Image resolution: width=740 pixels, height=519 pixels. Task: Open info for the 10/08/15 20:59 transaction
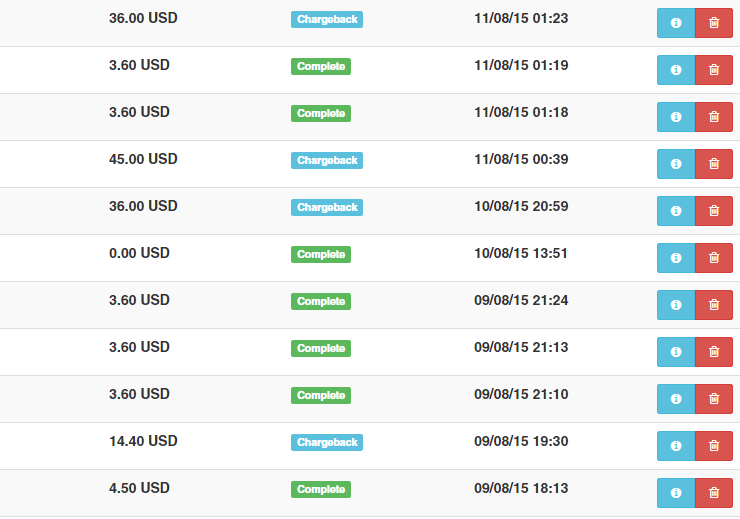pos(676,211)
